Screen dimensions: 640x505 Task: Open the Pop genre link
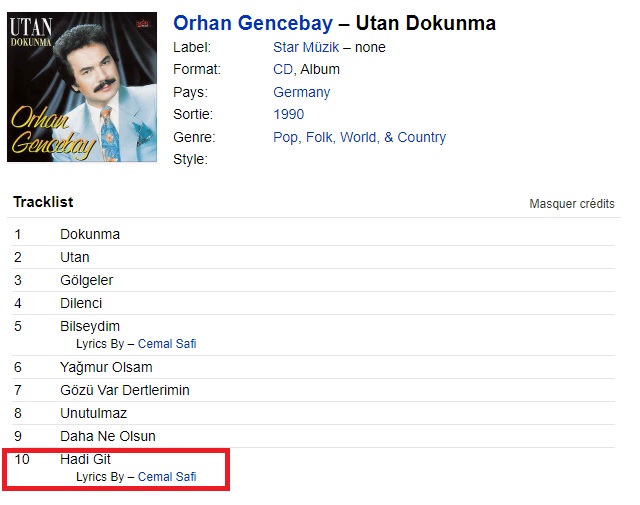[x=287, y=137]
